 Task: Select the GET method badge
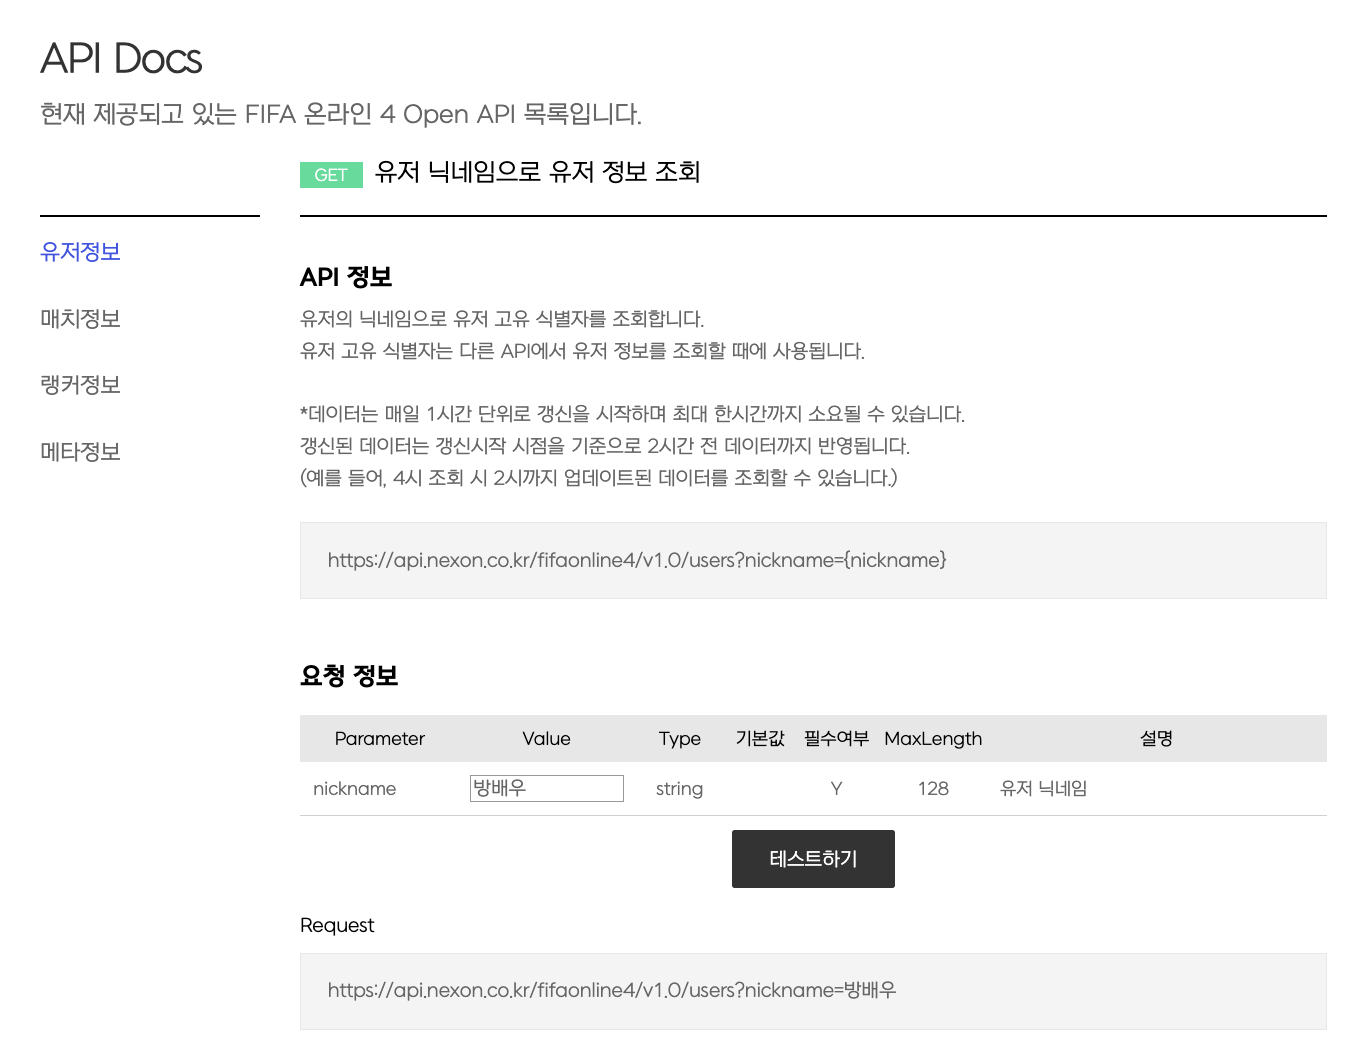pos(331,174)
